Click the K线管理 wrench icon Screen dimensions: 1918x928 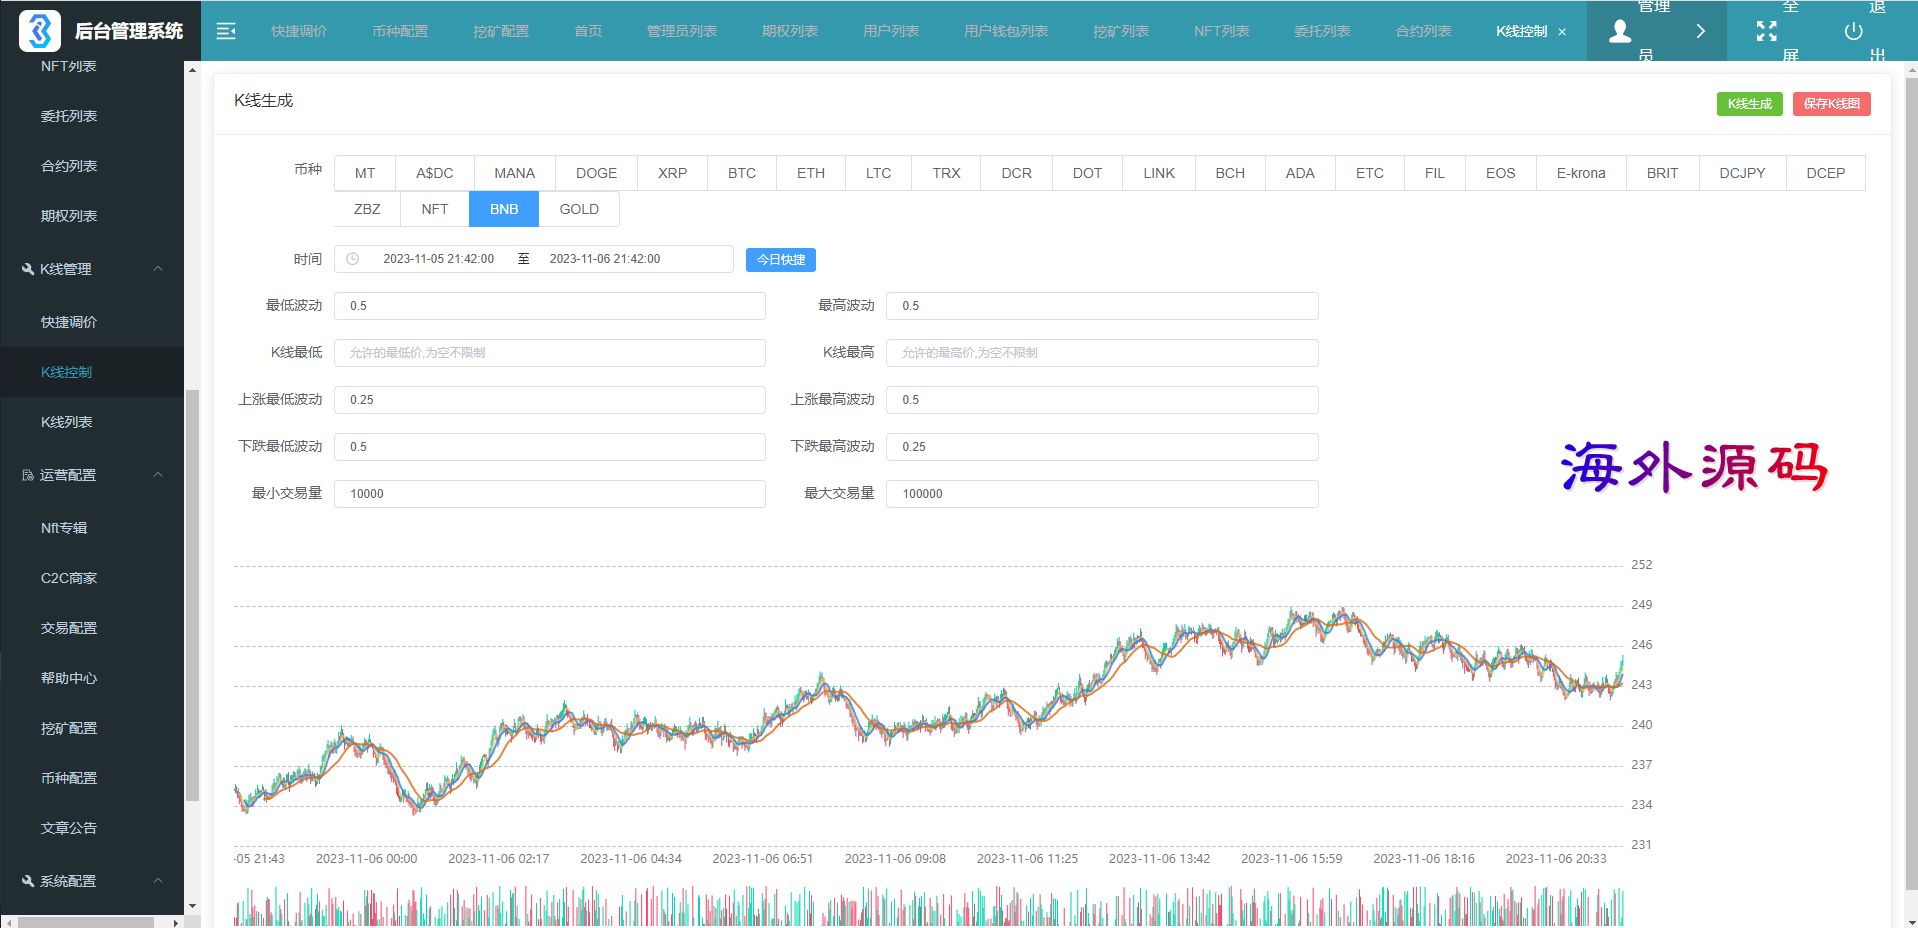point(28,269)
